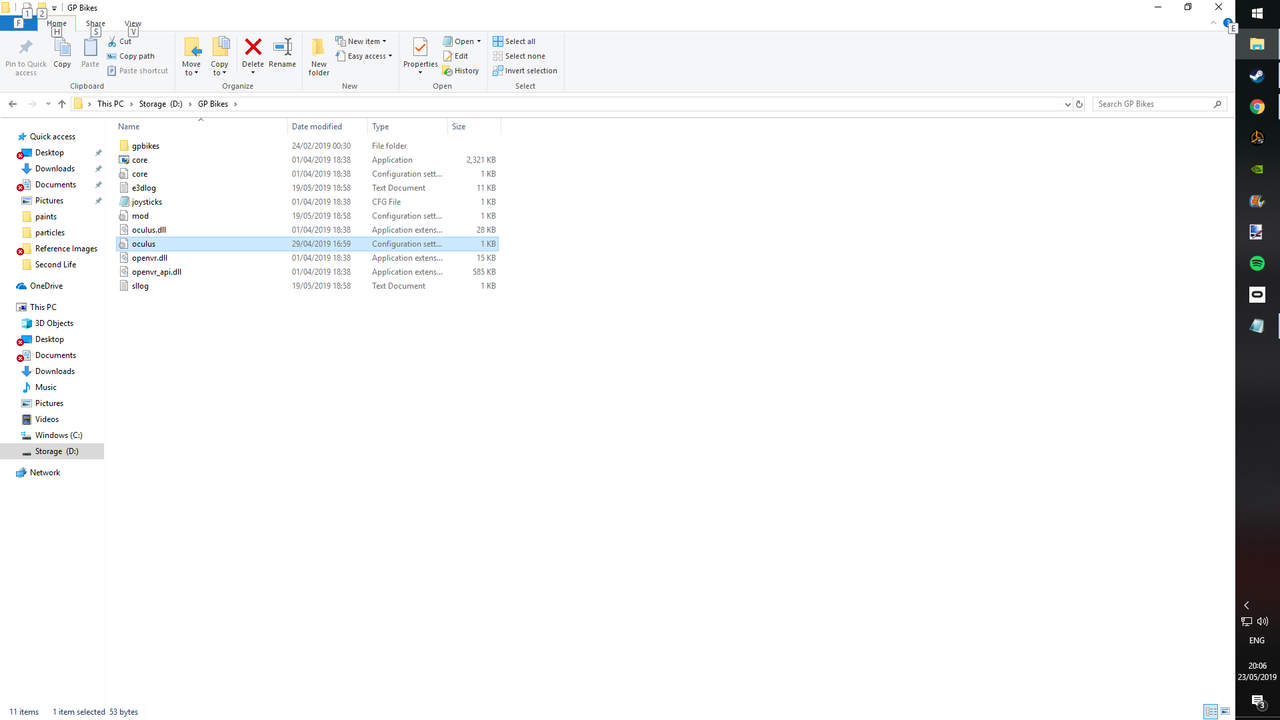Click the ENG language indicator

(x=1257, y=641)
